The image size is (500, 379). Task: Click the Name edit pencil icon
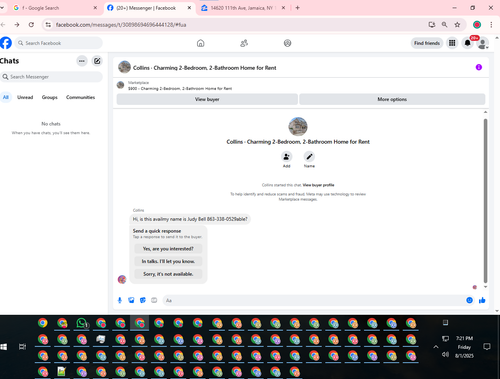click(x=309, y=157)
